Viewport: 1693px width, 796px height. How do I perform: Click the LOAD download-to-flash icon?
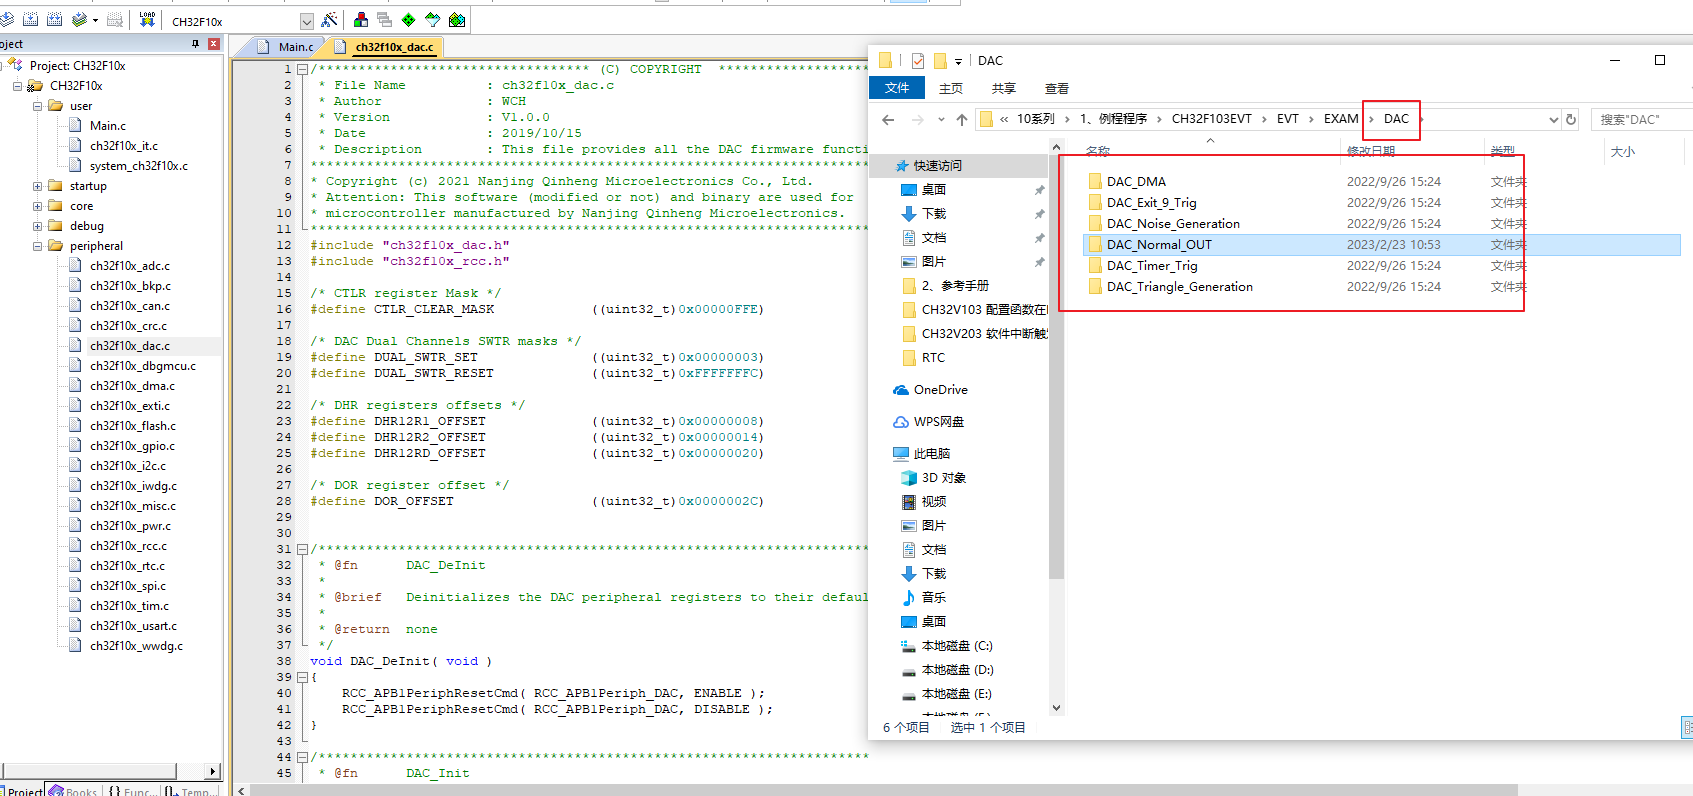(147, 19)
